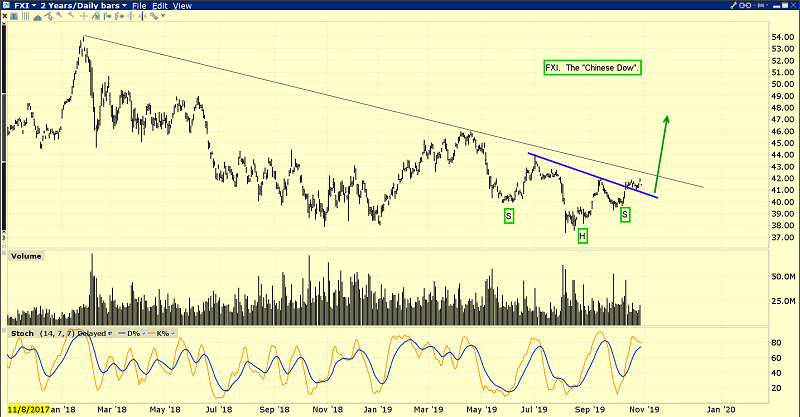This screenshot has height=417, width=800.
Task: Select the mountain area chart icon
Action: tap(37, 17)
